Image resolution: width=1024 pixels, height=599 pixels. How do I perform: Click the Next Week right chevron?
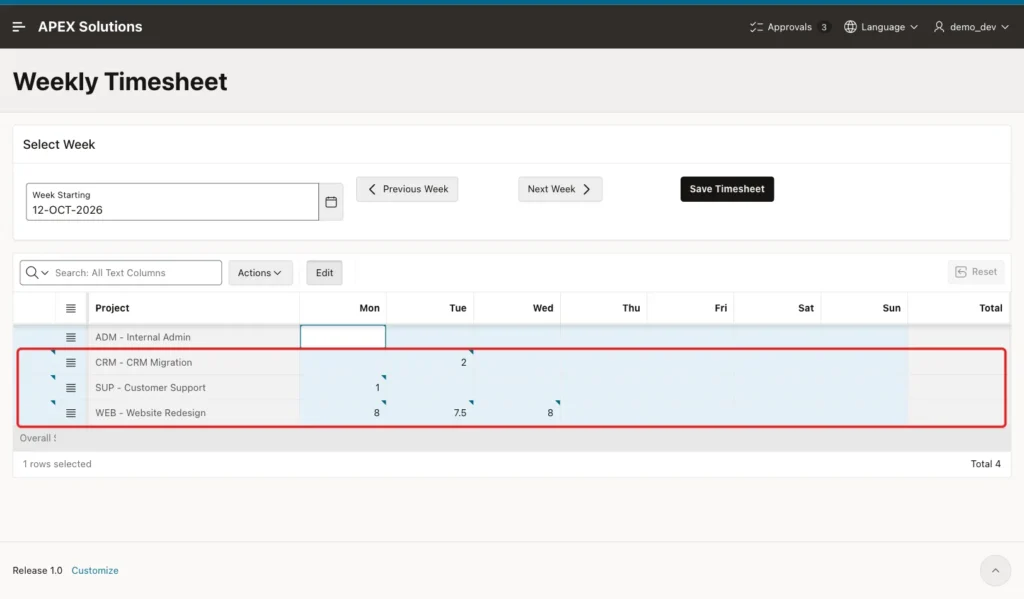pyautogui.click(x=586, y=189)
